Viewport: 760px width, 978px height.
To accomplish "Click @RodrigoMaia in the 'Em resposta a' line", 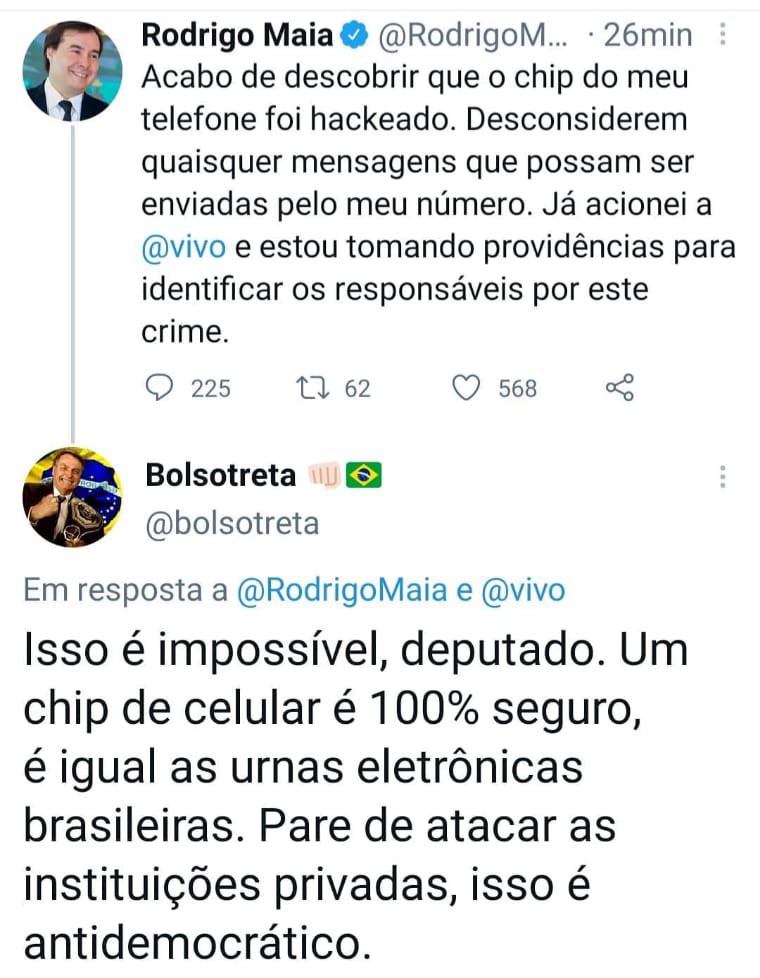I will coord(342,591).
